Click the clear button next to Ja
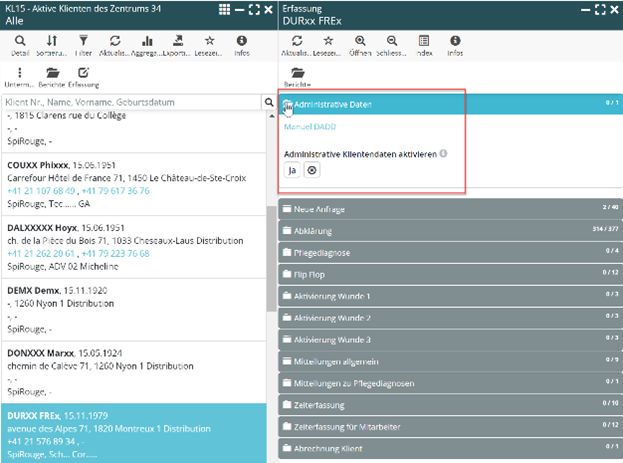The width and height of the screenshot is (623, 463). [311, 171]
